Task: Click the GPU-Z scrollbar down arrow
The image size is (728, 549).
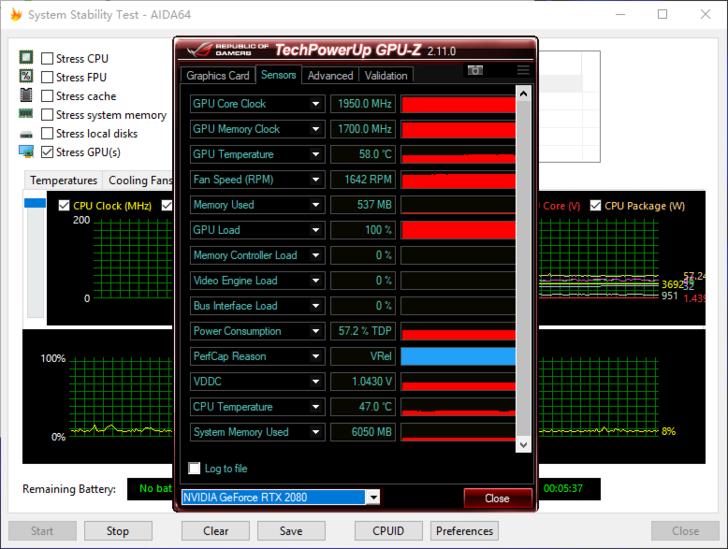Action: (x=523, y=444)
